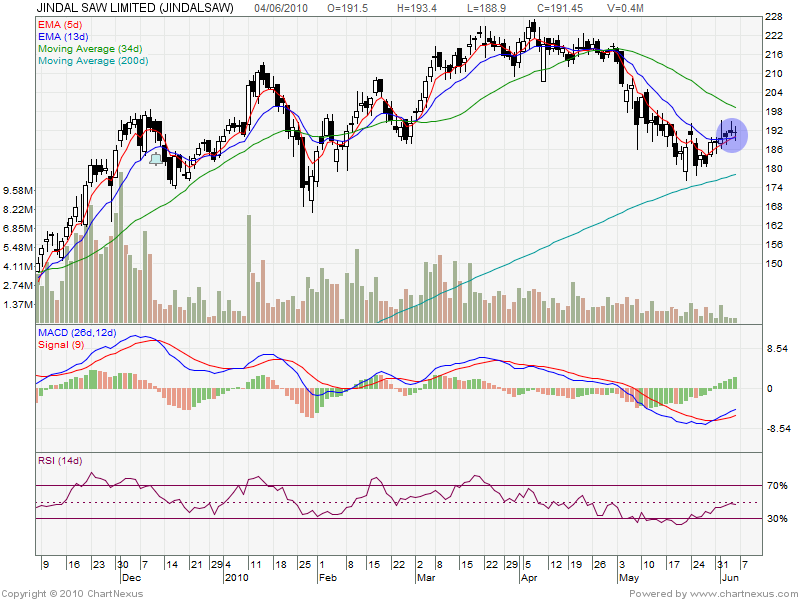
Task: Click the closing price C=191.45 in header
Action: coord(525,8)
